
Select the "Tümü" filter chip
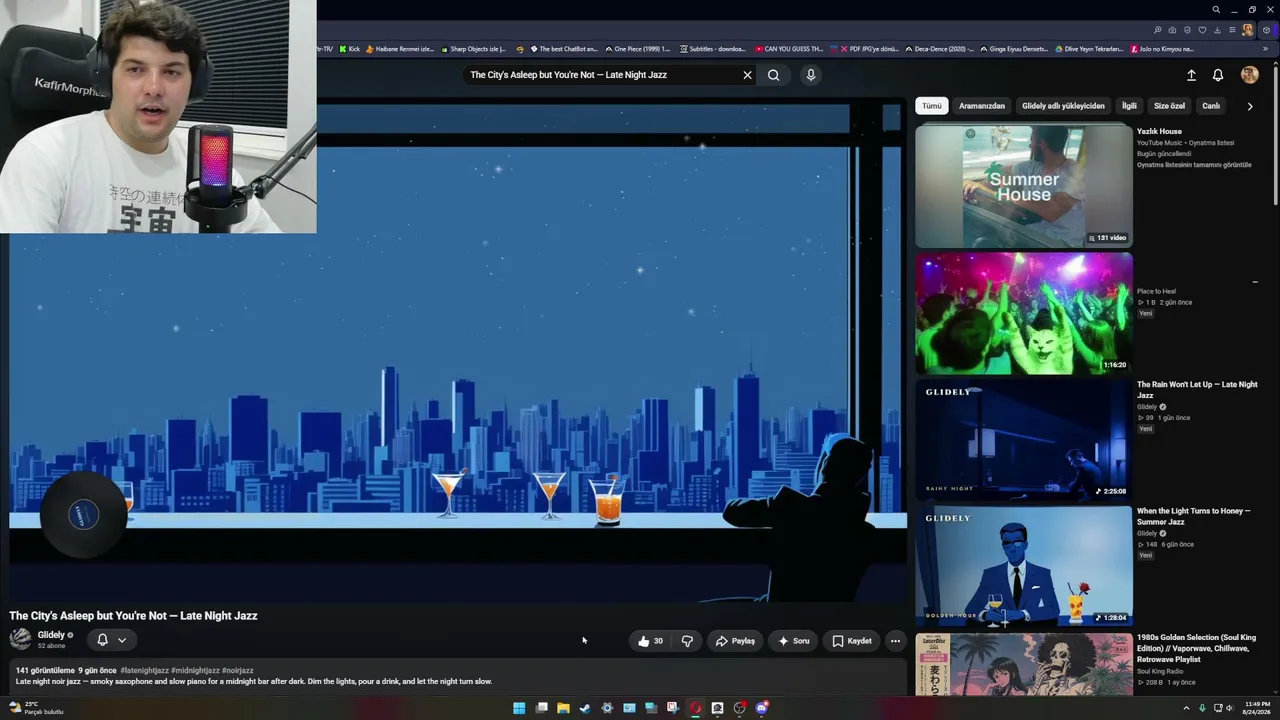[932, 106]
